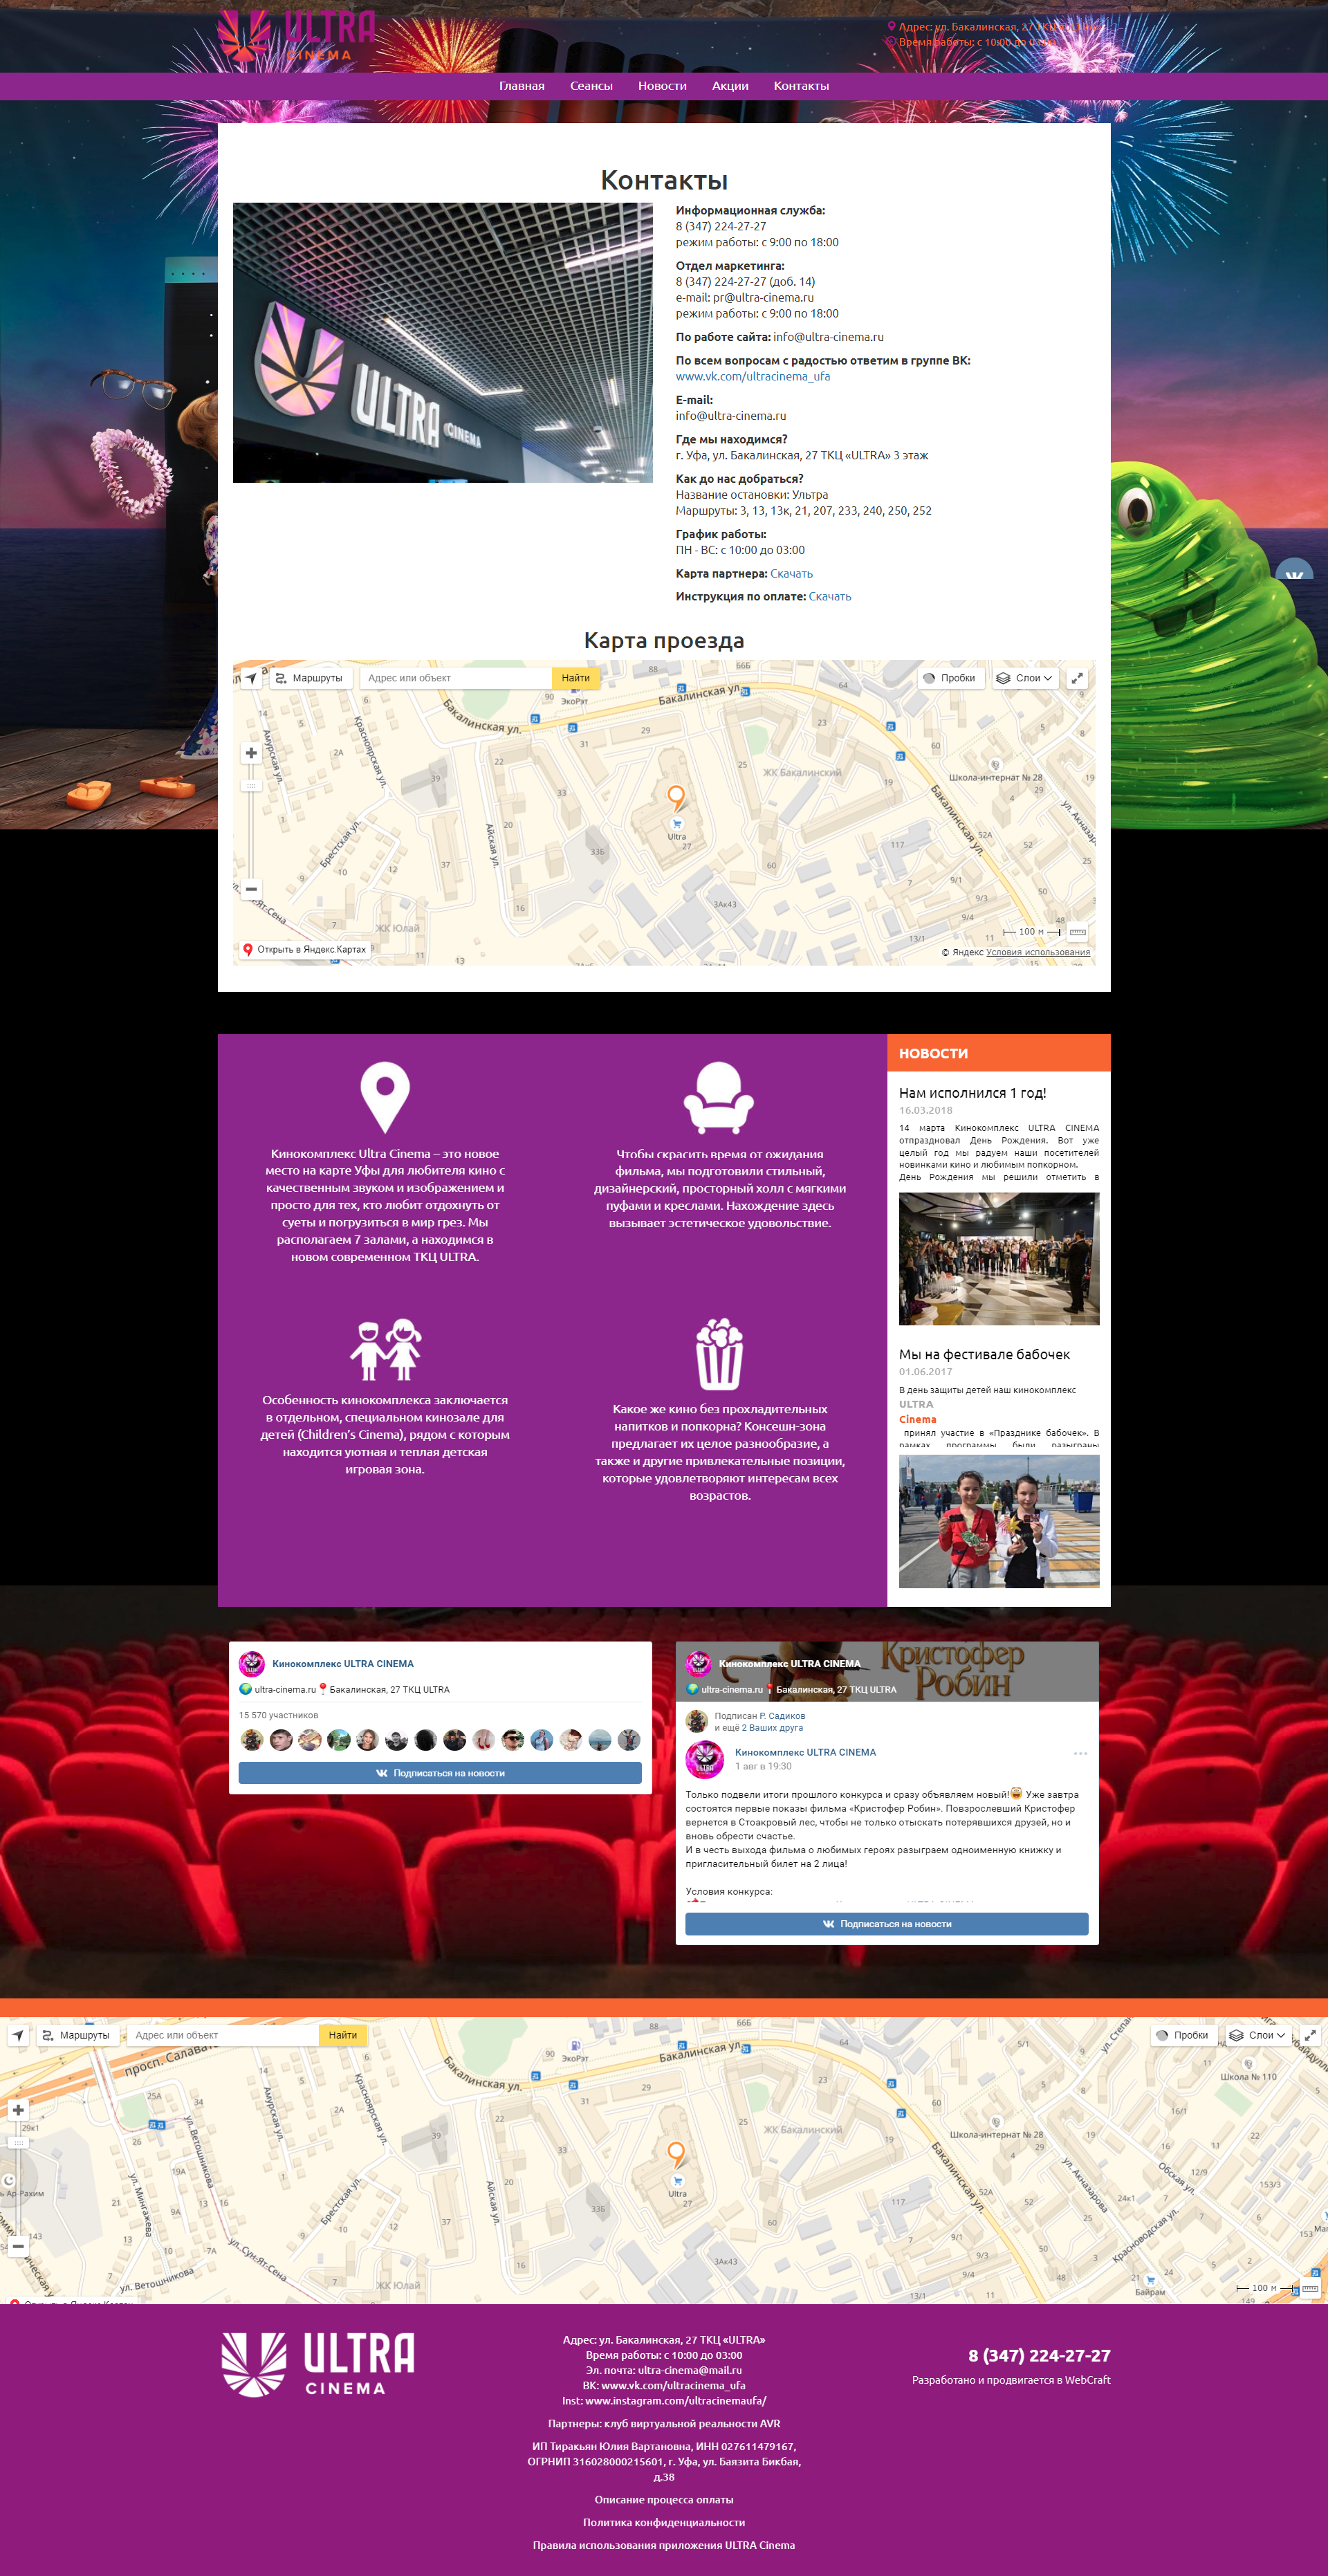Open Условия использования link on upper map
Image resolution: width=1328 pixels, height=2576 pixels.
point(1038,953)
